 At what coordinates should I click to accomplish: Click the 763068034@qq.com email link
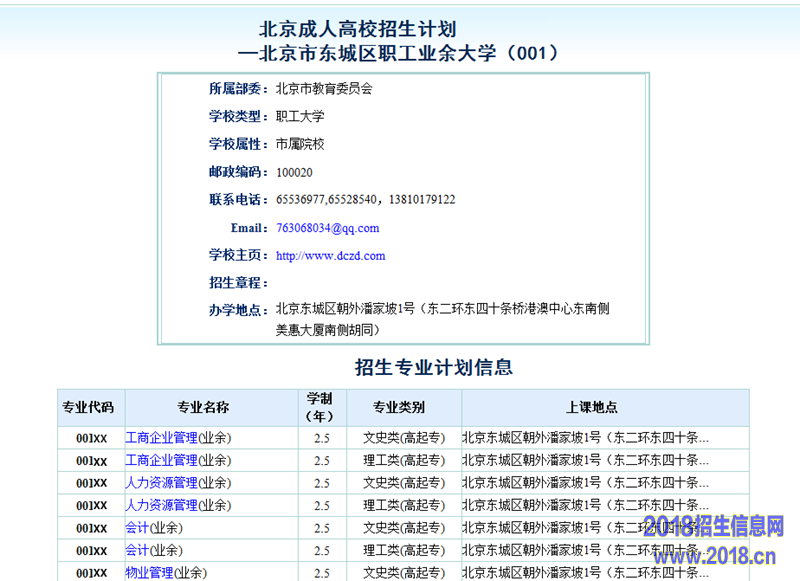pos(327,228)
